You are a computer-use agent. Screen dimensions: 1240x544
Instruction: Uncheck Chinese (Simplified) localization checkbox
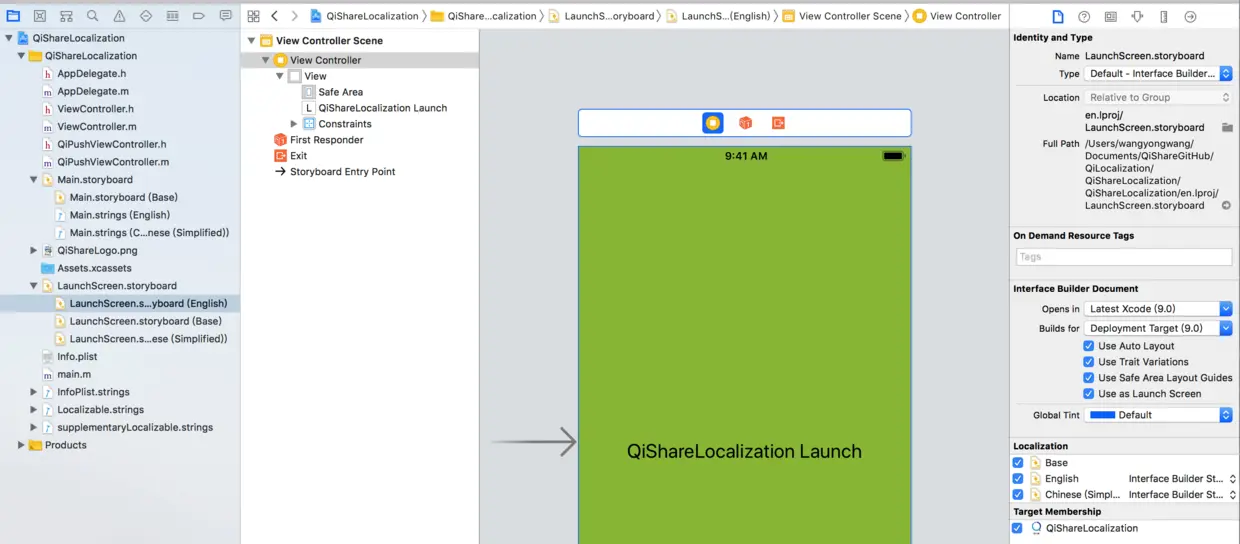[1018, 495]
